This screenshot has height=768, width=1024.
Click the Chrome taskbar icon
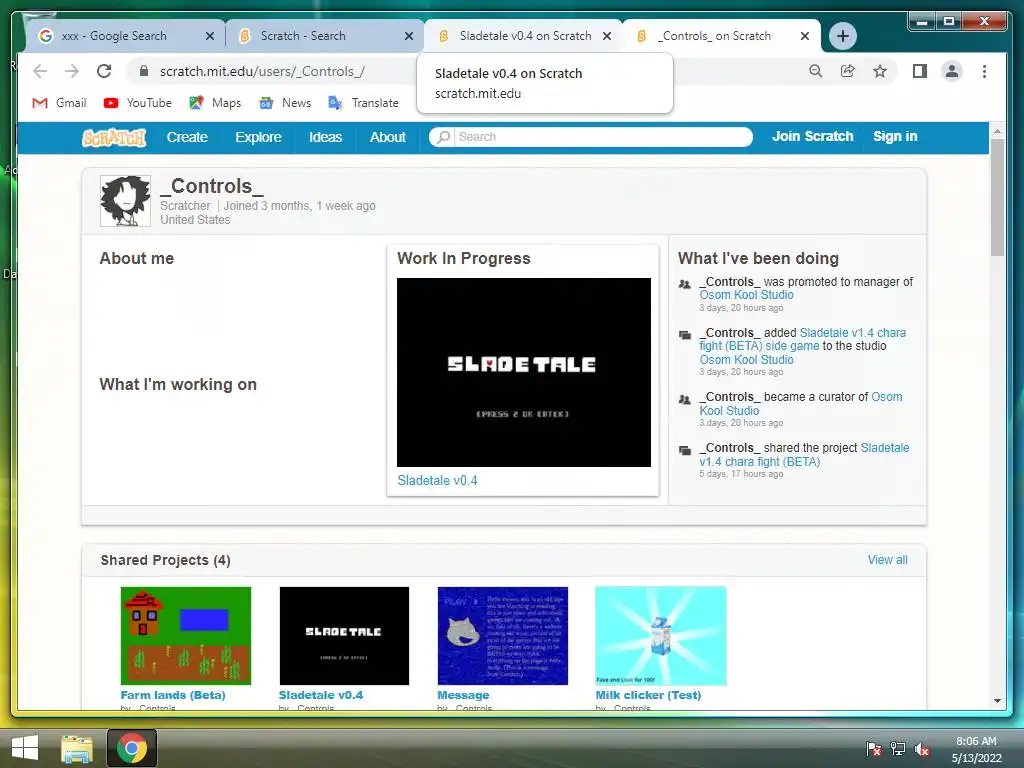132,748
